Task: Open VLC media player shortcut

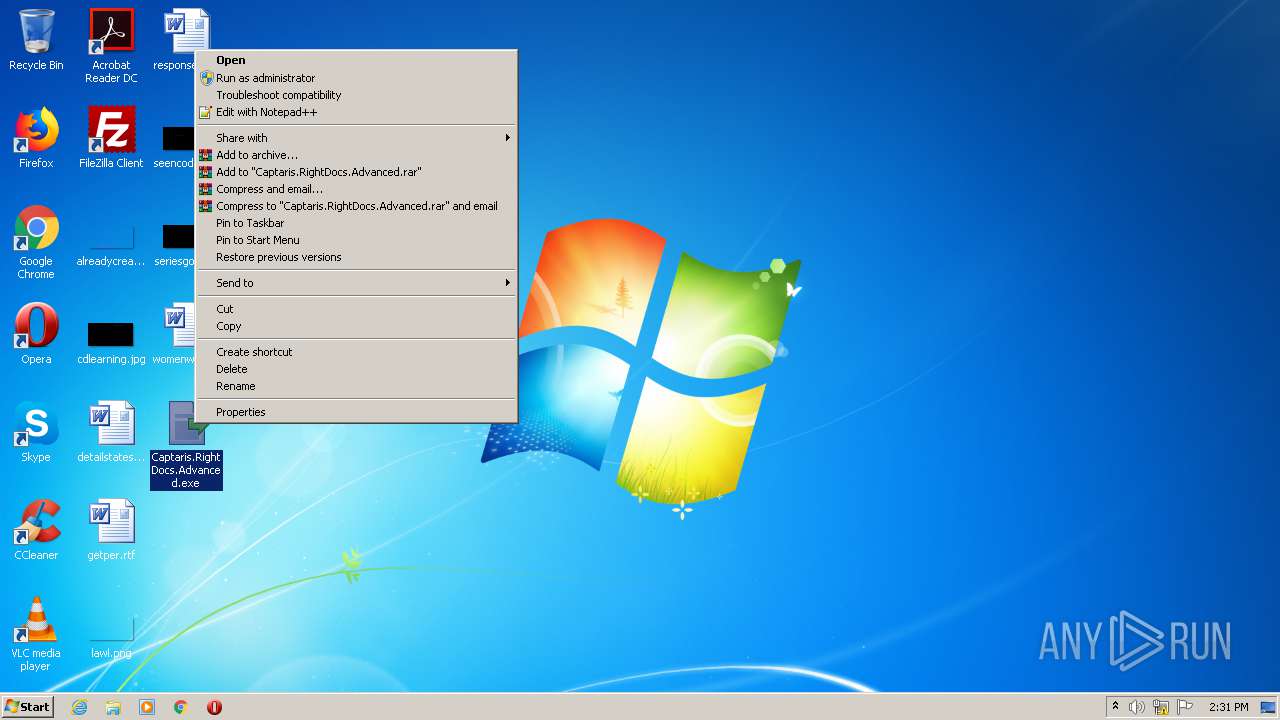Action: pos(36,634)
